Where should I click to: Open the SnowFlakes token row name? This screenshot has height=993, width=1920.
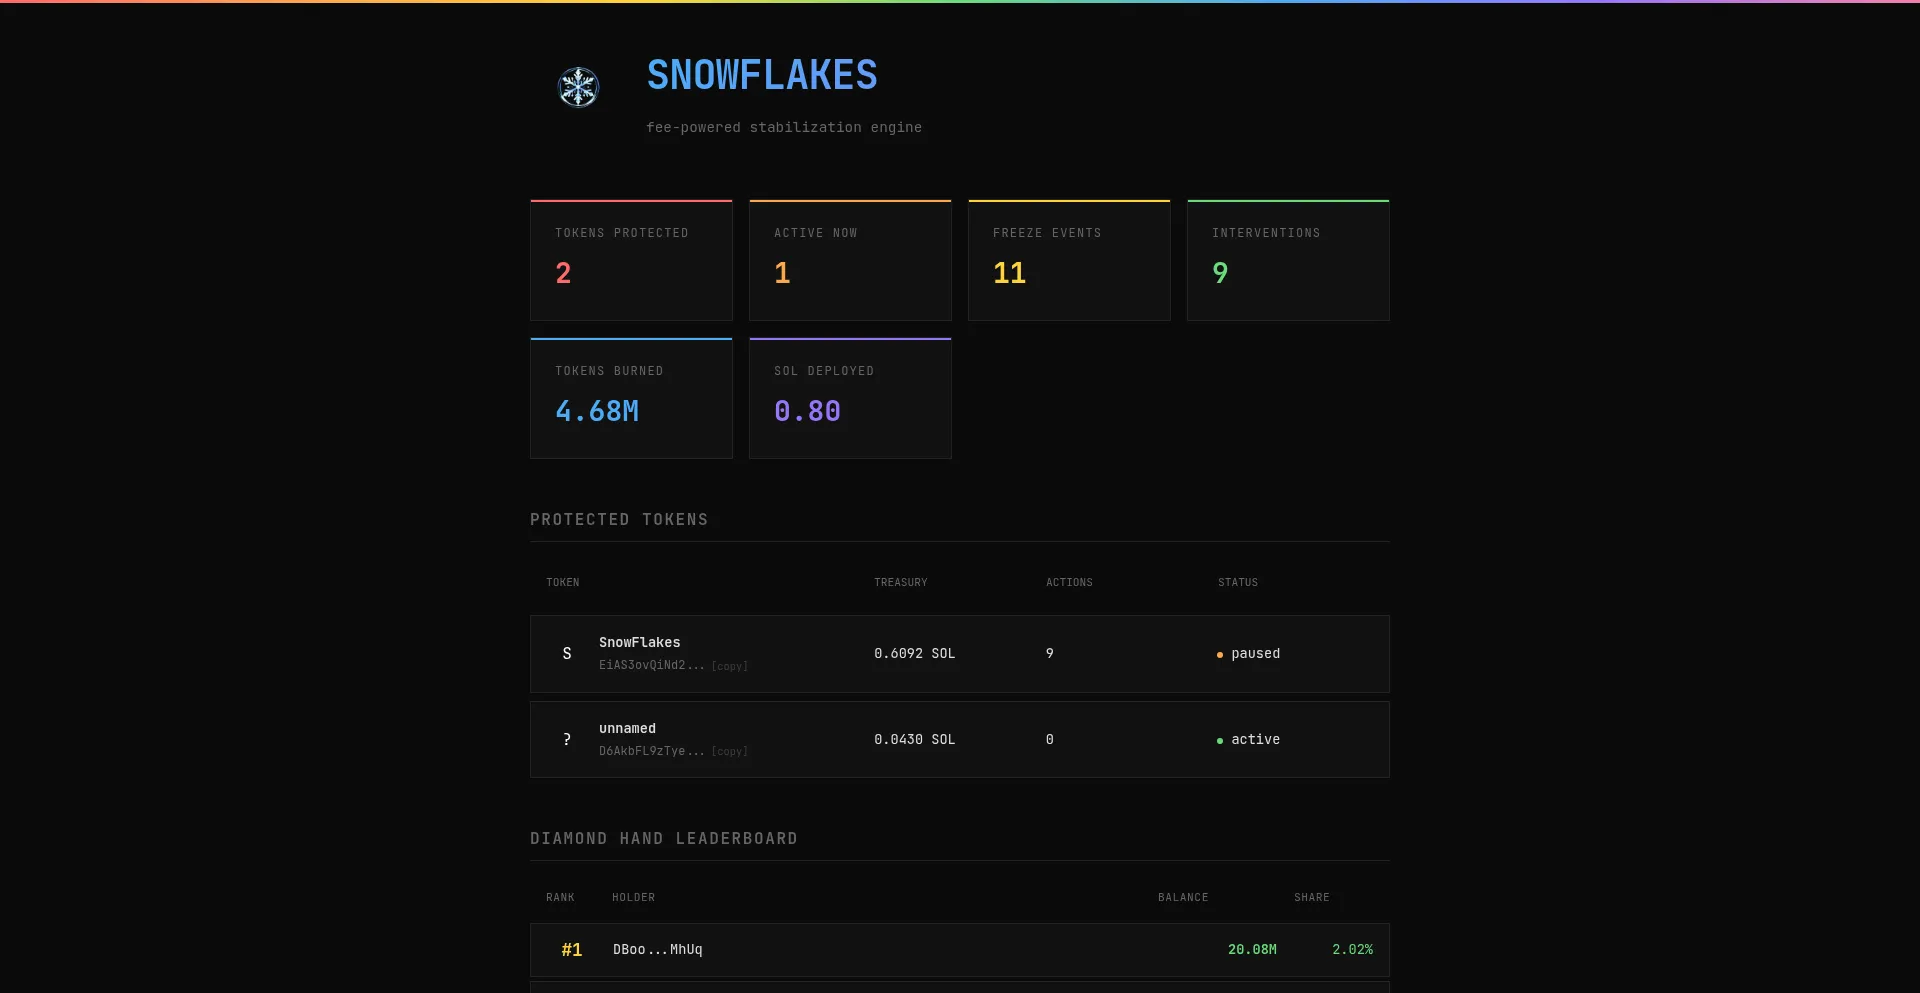(639, 642)
